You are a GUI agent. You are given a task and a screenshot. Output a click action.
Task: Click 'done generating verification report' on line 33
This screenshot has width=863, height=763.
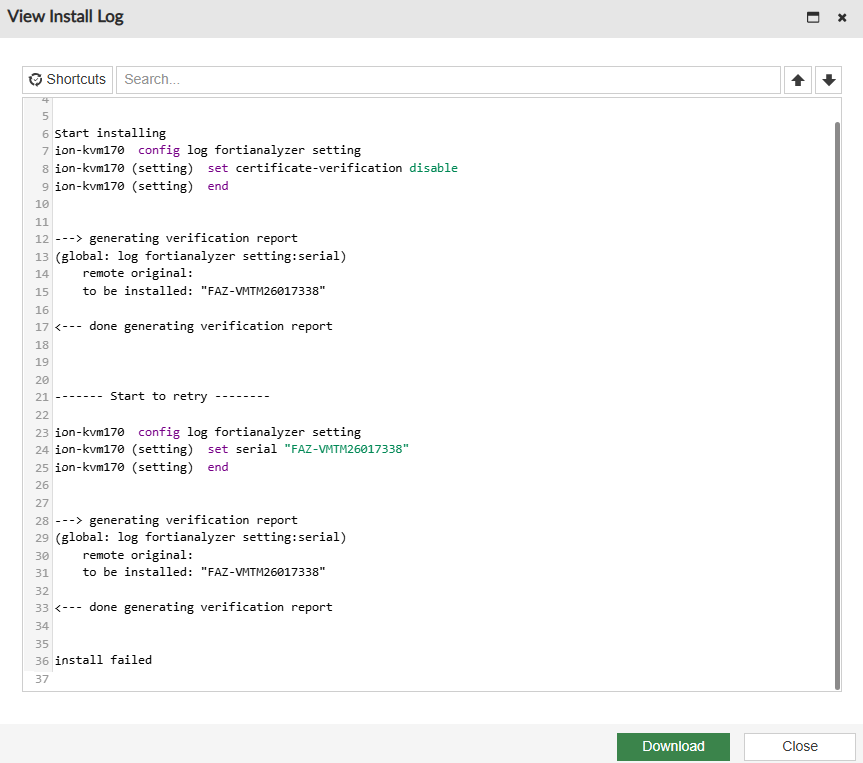(211, 607)
